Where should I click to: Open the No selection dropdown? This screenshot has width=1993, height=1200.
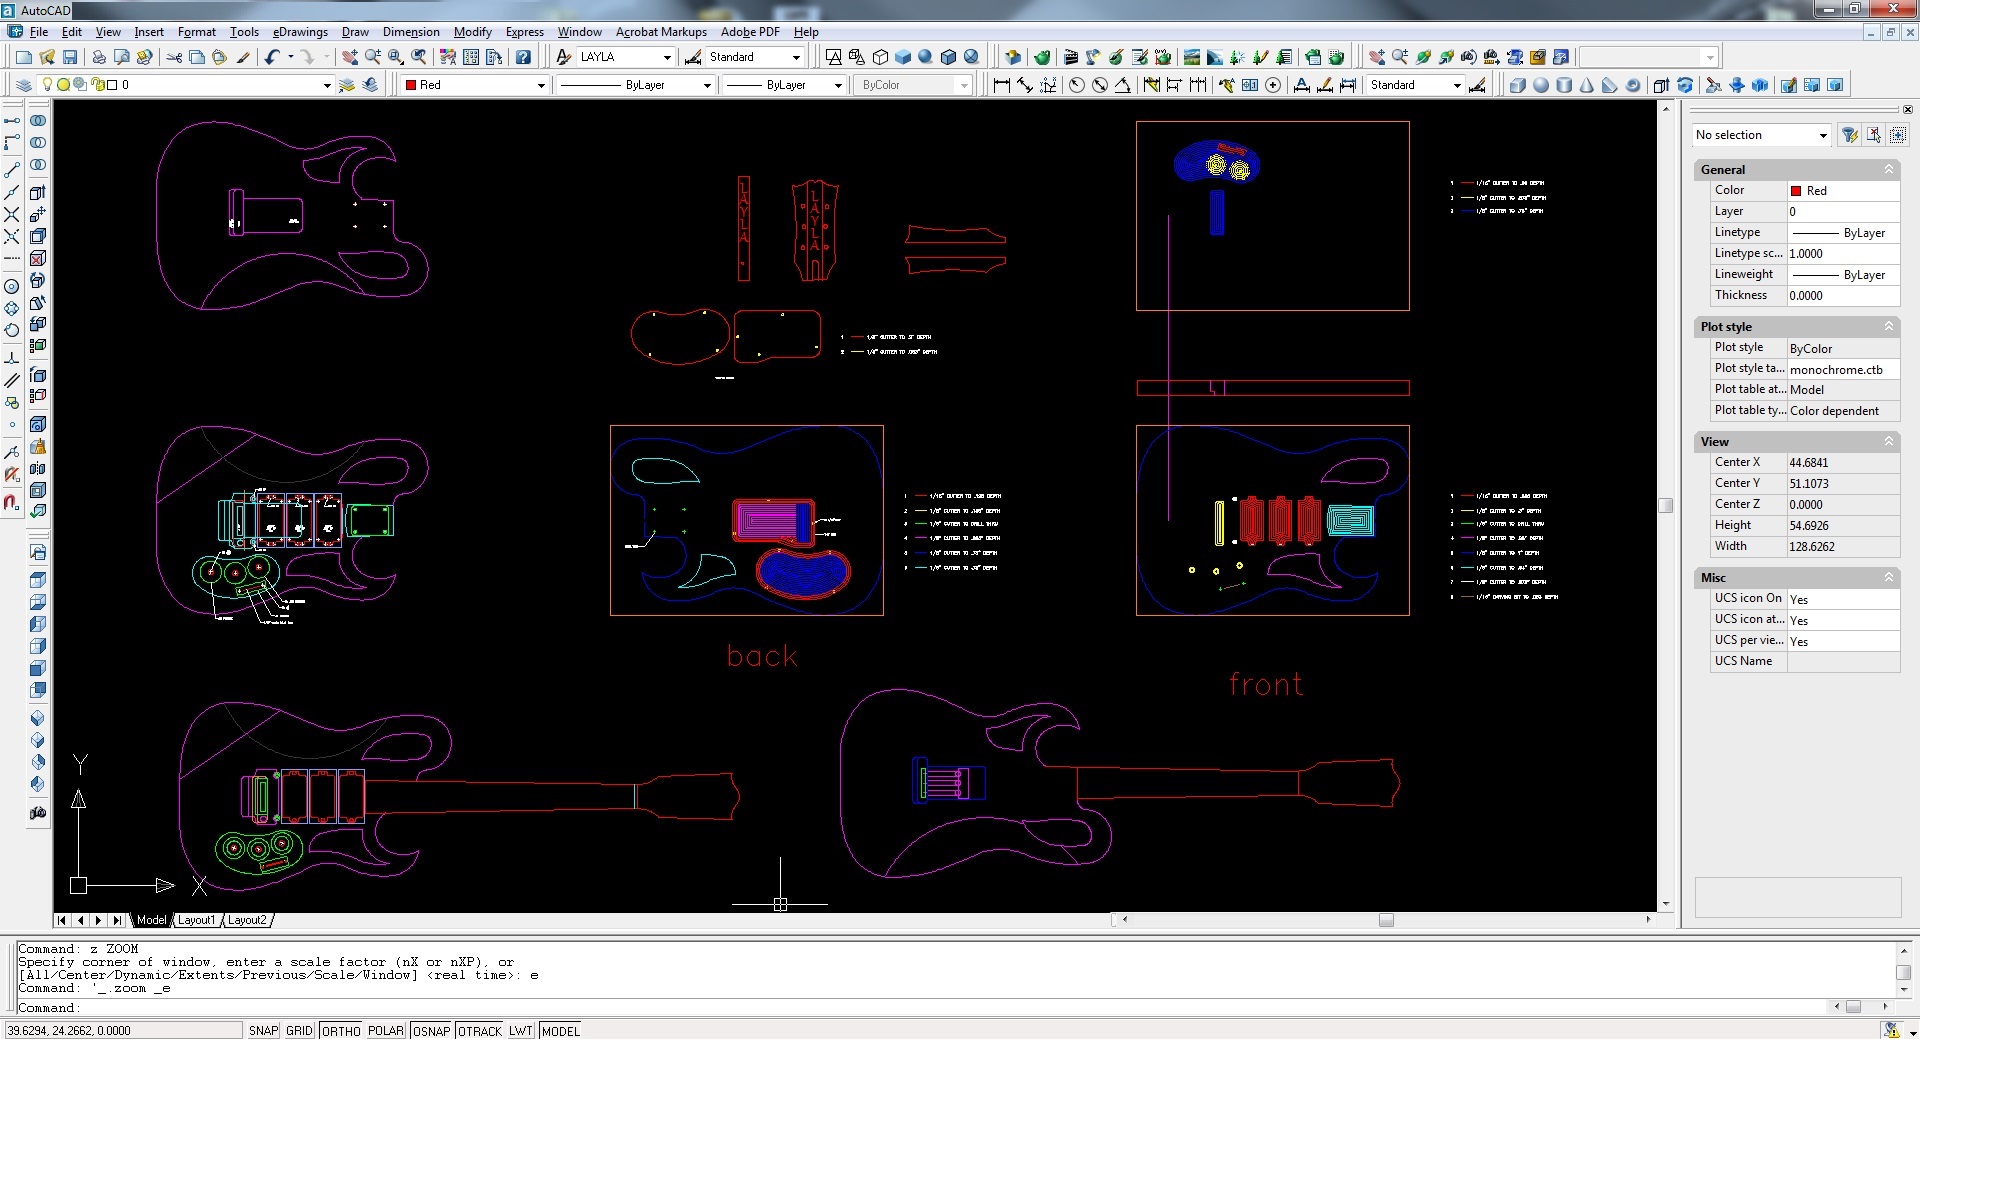point(1823,135)
